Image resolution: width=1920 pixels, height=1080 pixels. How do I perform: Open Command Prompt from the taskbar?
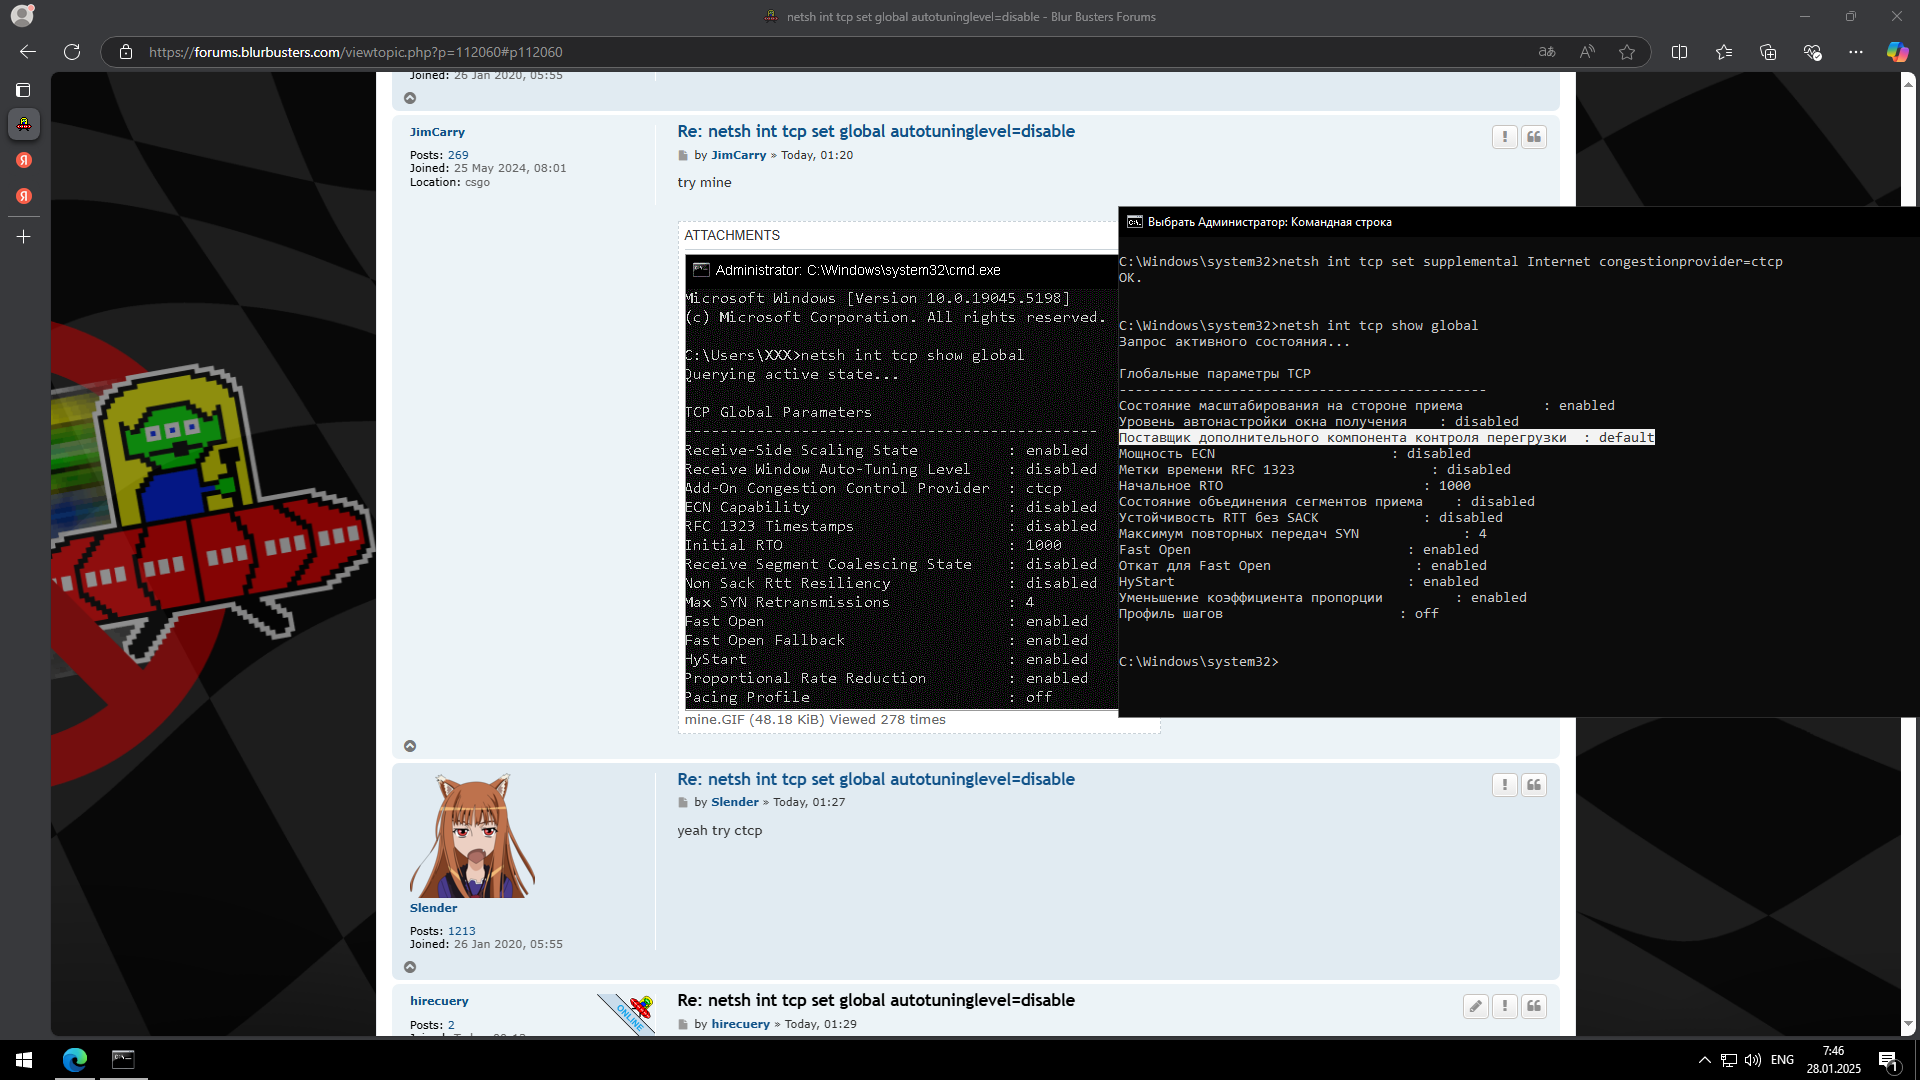pyautogui.click(x=123, y=1059)
